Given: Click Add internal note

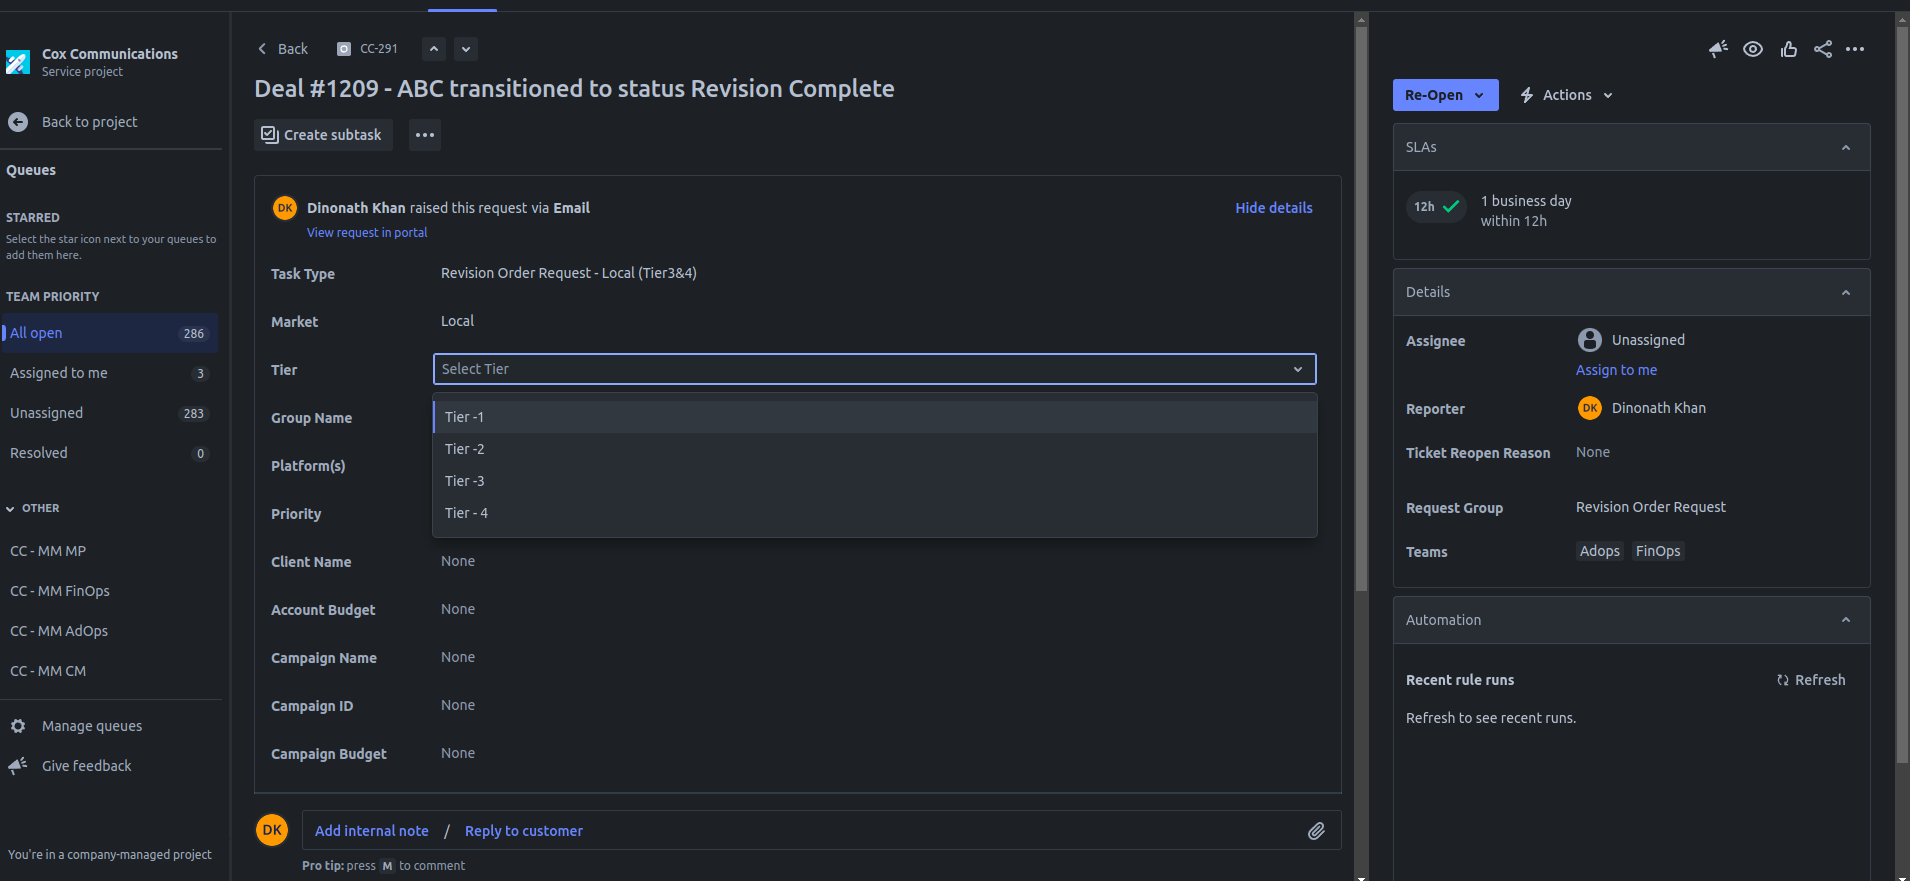Looking at the screenshot, I should [x=372, y=831].
